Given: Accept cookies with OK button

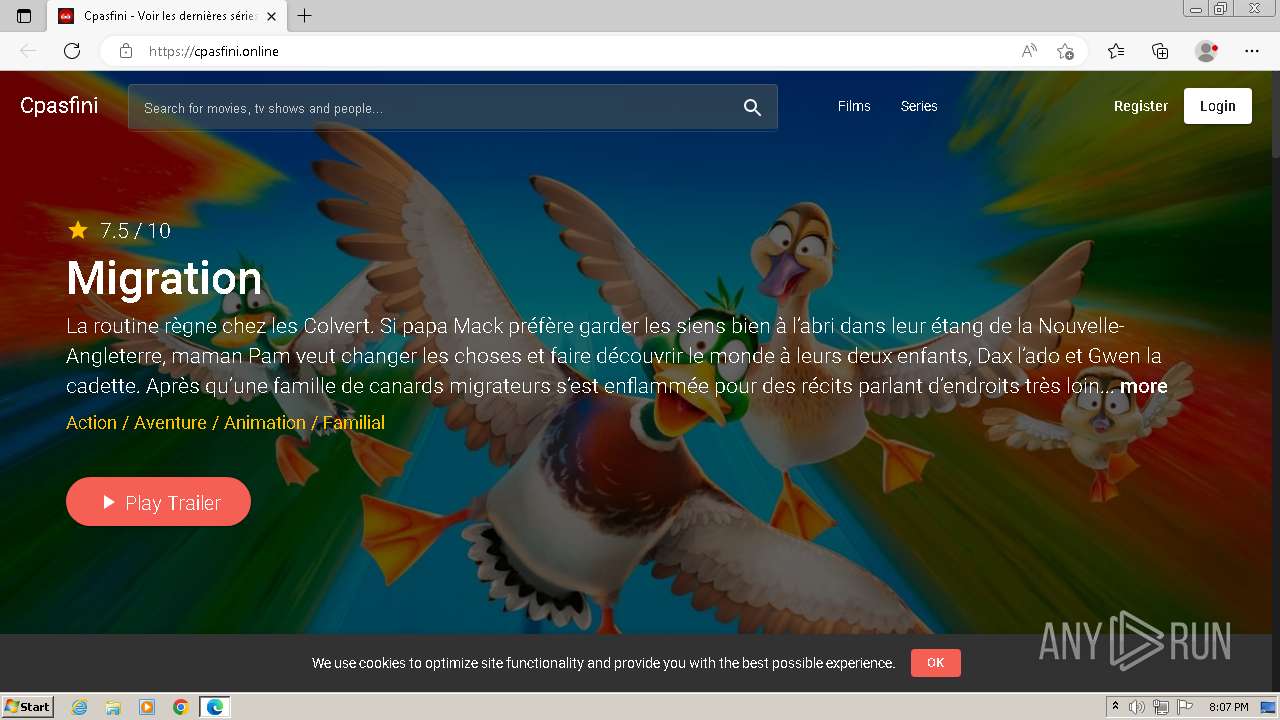Looking at the screenshot, I should tap(935, 662).
